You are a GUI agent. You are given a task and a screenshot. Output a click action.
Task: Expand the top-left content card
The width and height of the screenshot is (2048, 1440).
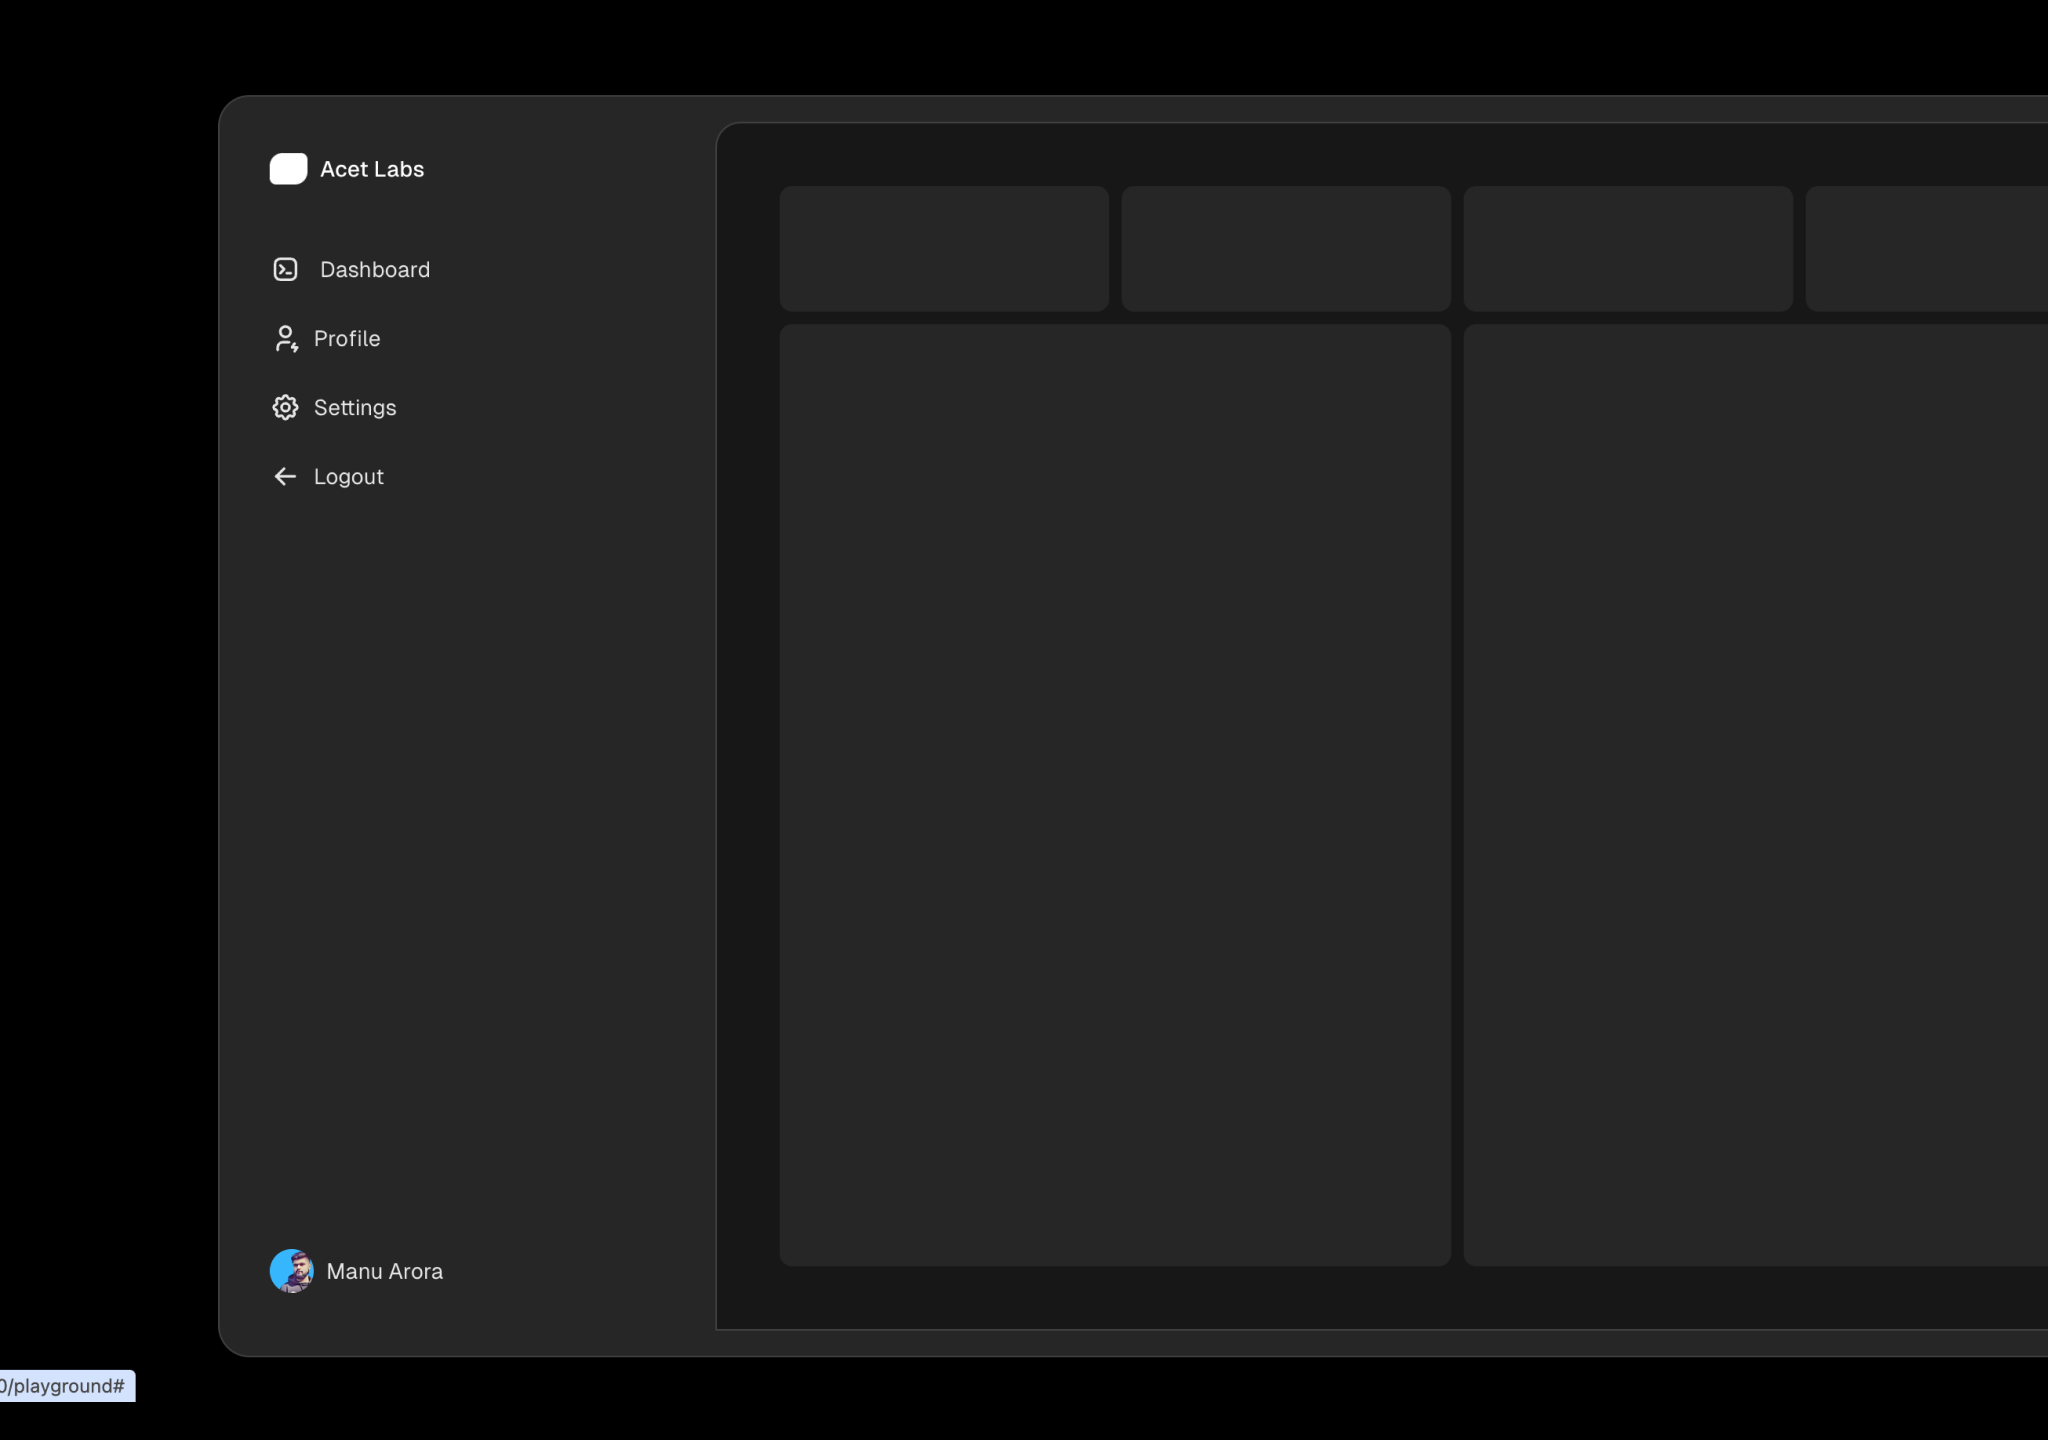coord(945,245)
